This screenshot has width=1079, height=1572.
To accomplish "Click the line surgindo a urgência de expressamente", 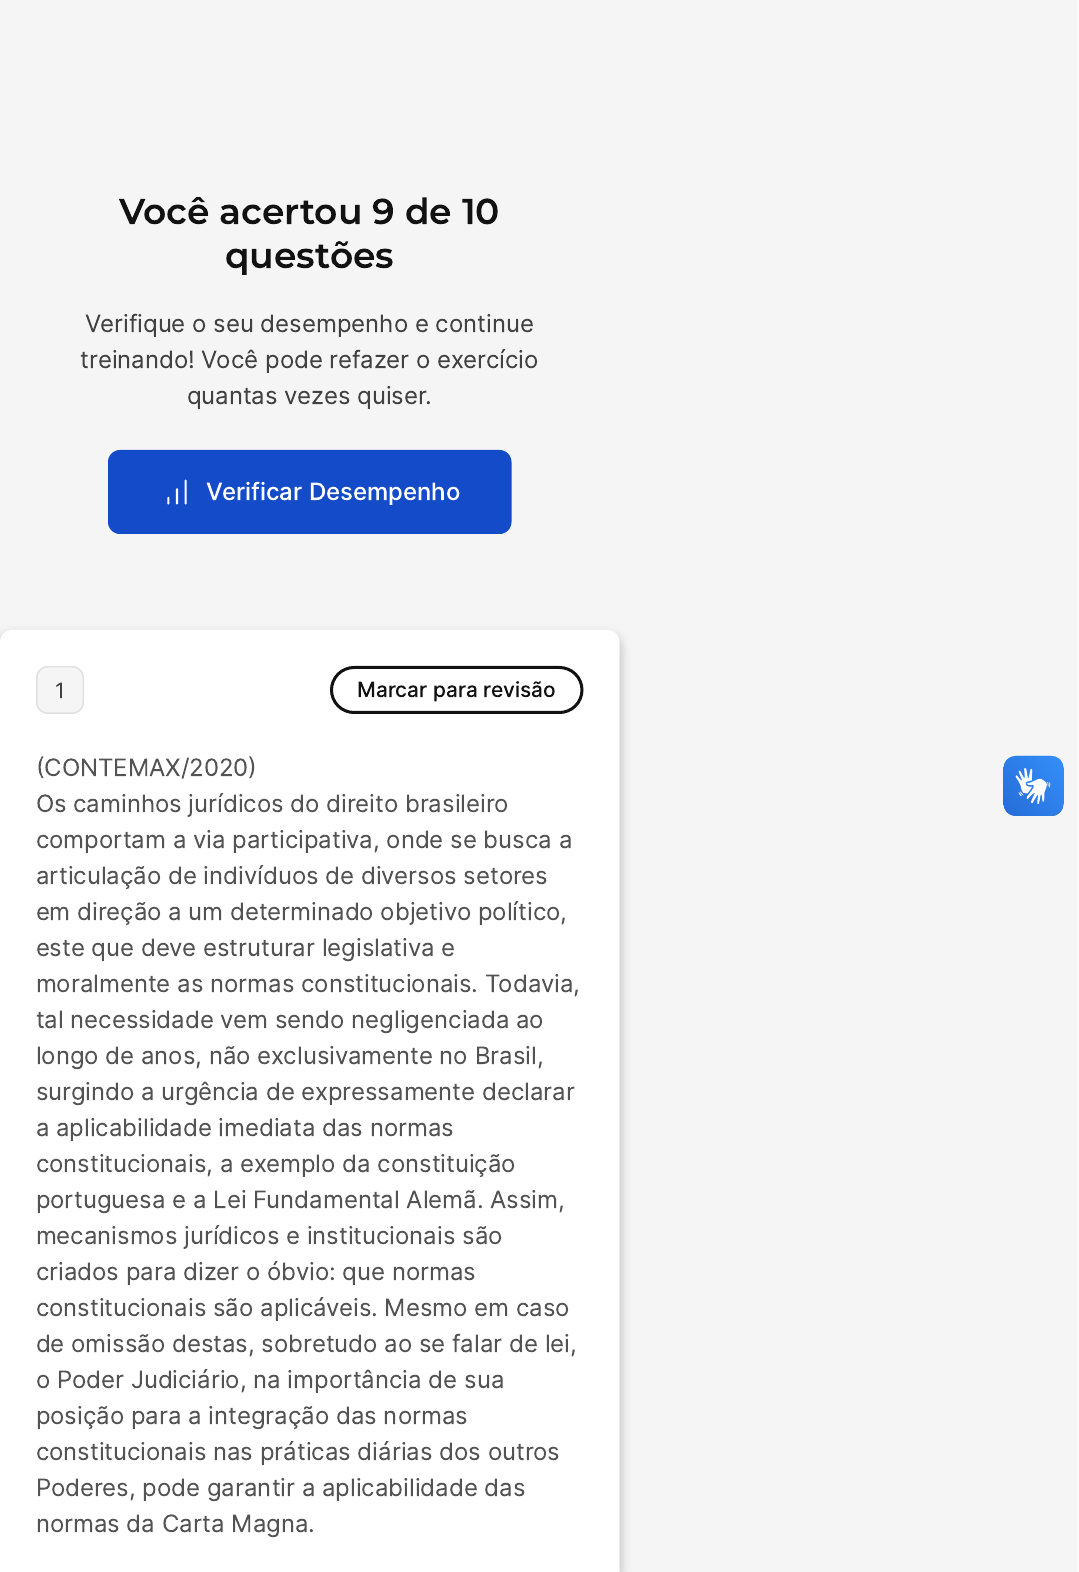I will pyautogui.click(x=305, y=1092).
